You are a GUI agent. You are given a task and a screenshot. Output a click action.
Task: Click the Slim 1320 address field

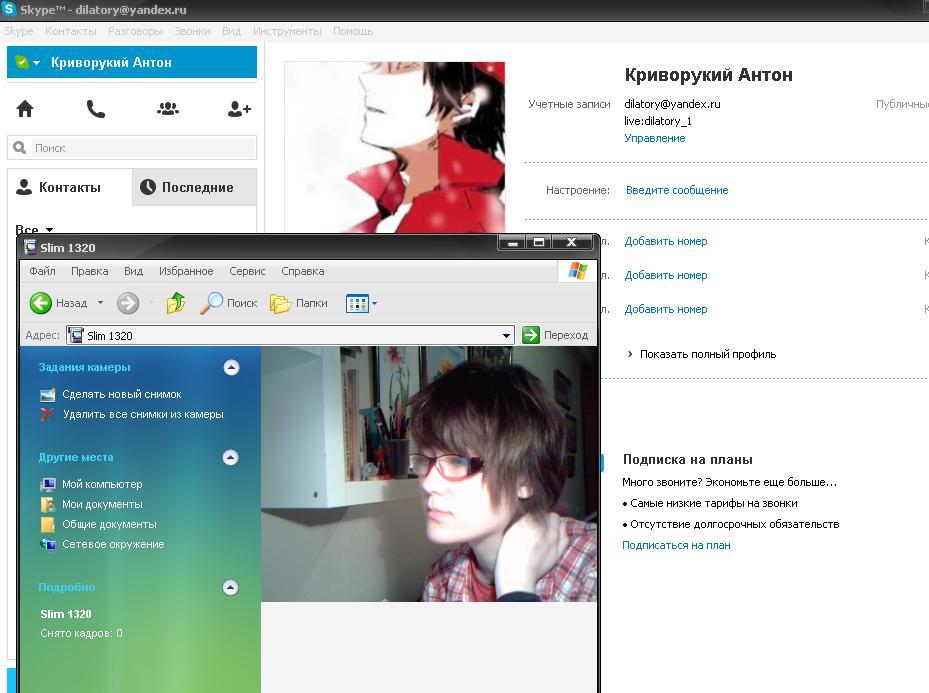290,336
